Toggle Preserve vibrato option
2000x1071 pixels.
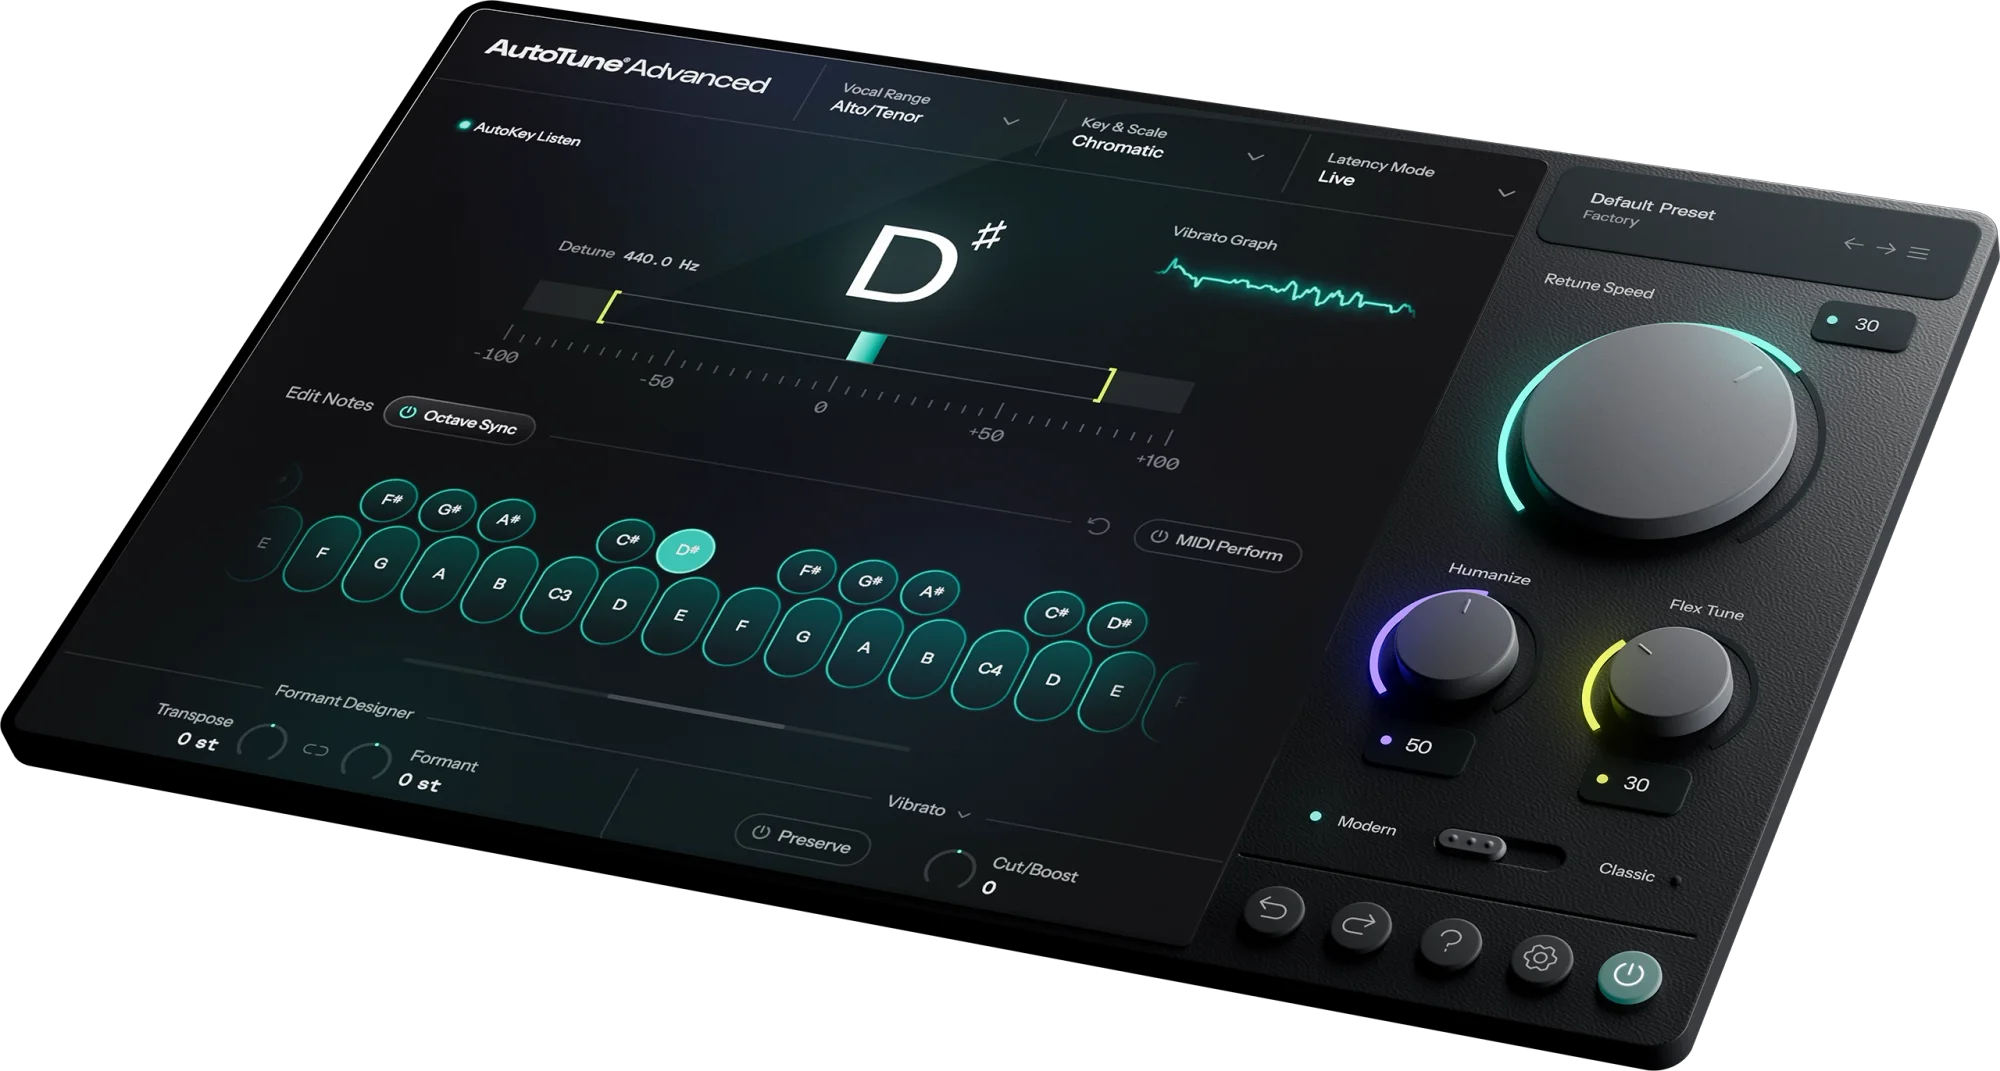coord(802,839)
